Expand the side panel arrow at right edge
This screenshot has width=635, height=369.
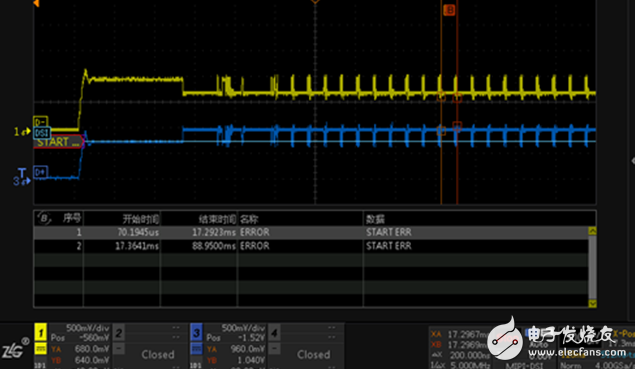pos(633,161)
